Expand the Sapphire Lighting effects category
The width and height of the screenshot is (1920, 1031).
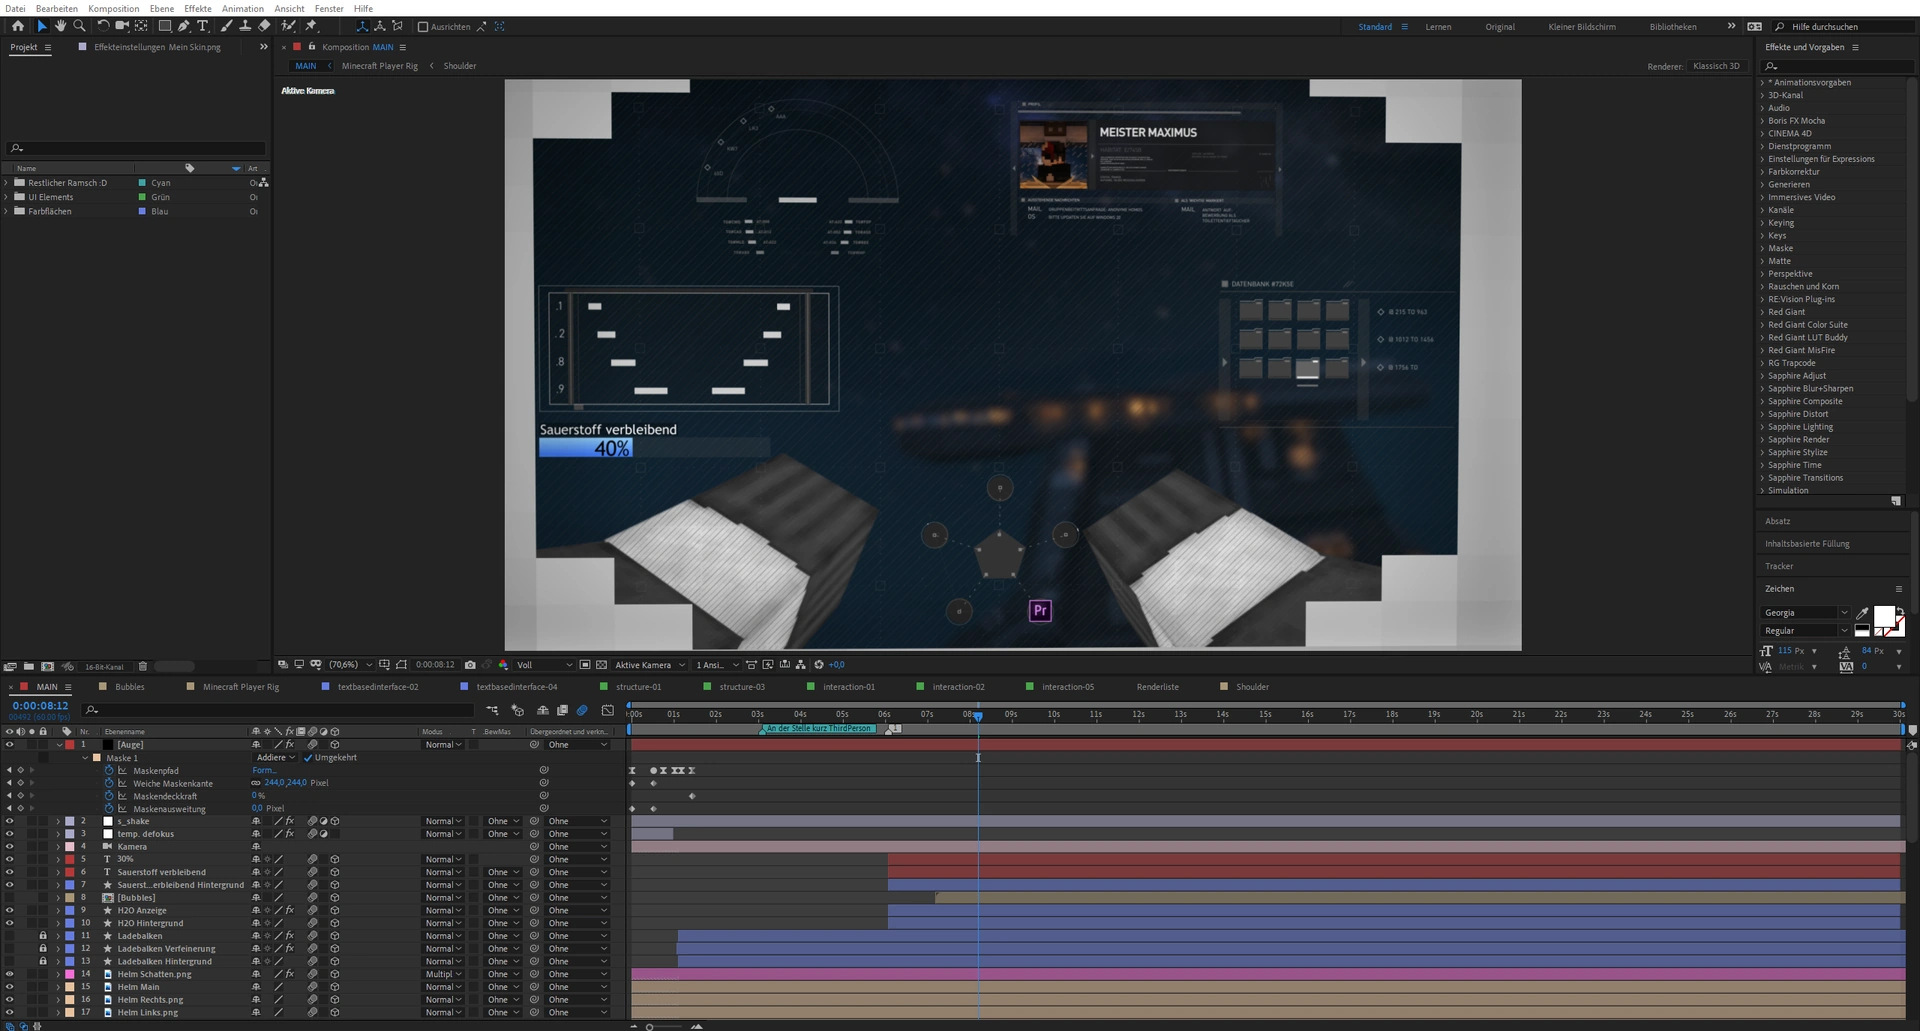coord(1762,427)
